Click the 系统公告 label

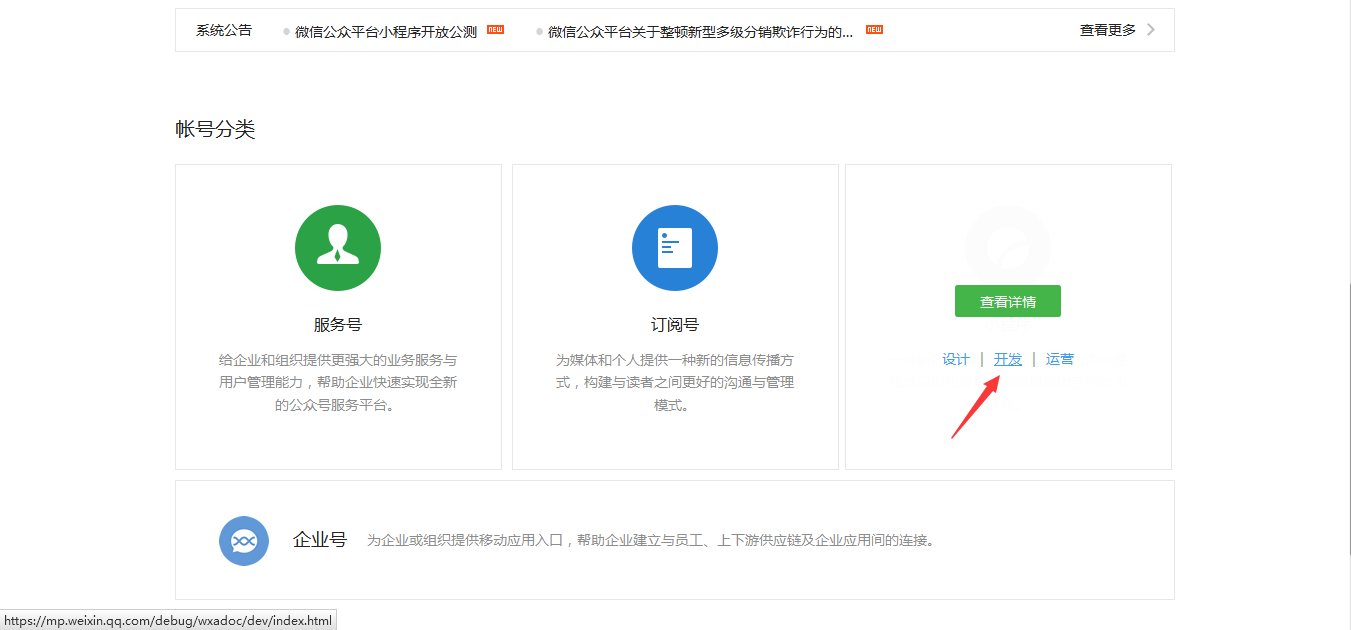tap(224, 30)
